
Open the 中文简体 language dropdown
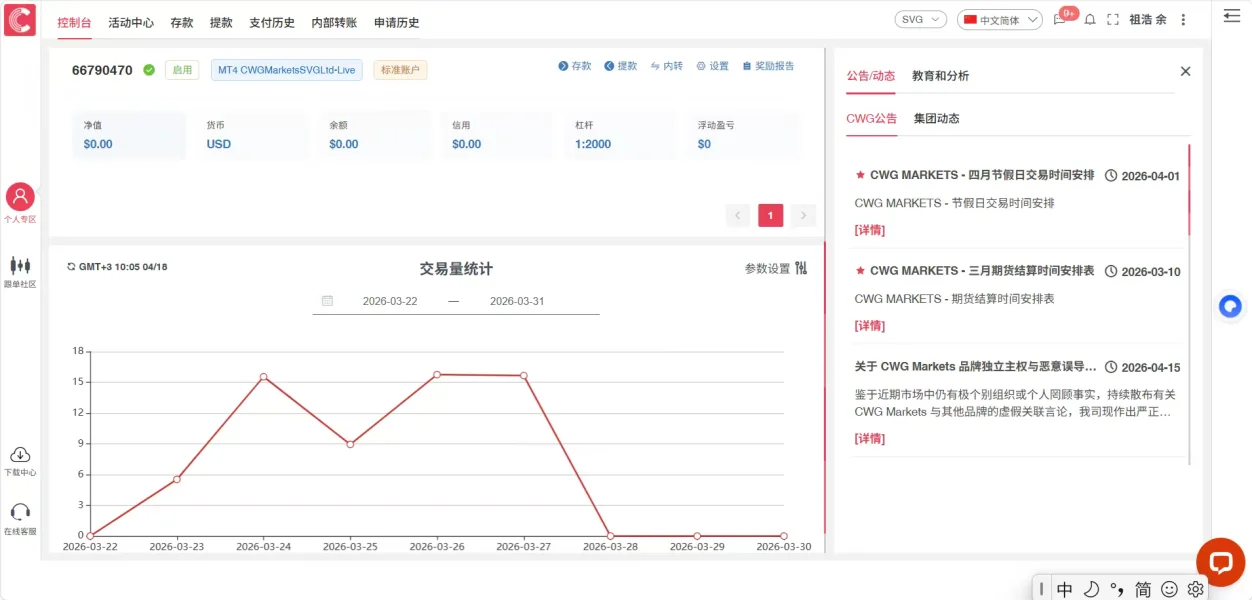pos(1000,20)
